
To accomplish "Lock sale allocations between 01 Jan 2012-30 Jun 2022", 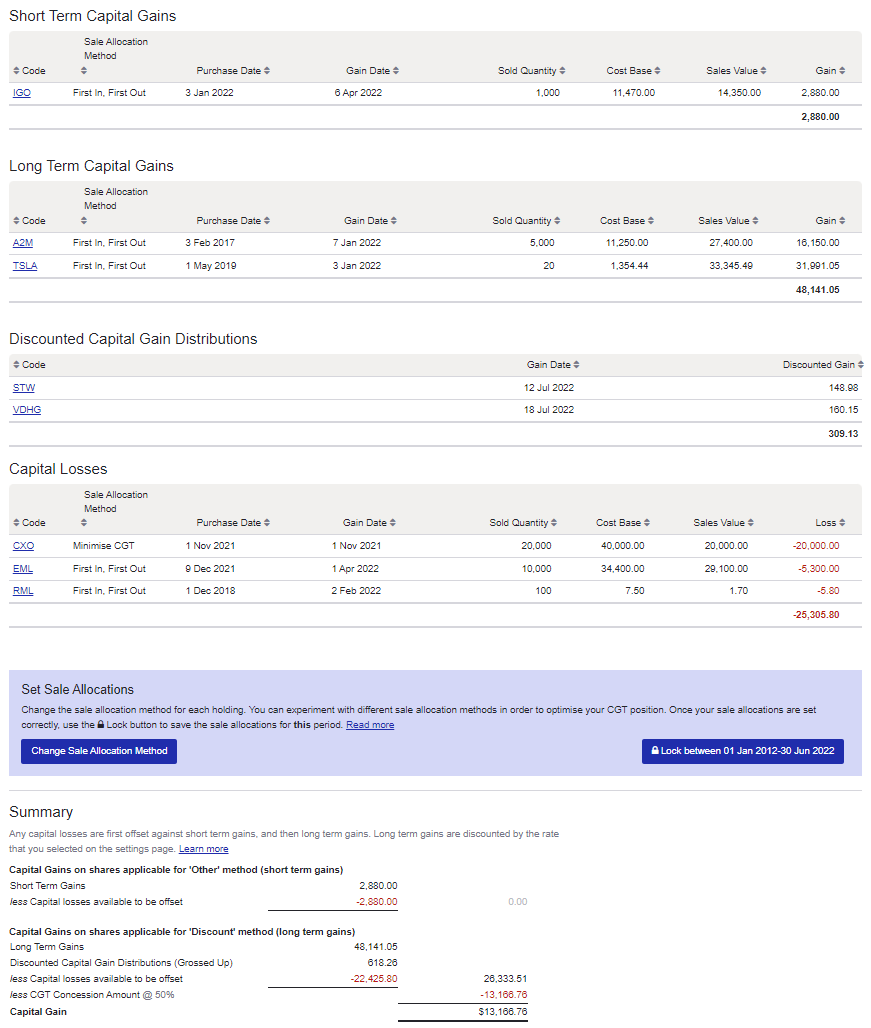I will click(x=742, y=751).
